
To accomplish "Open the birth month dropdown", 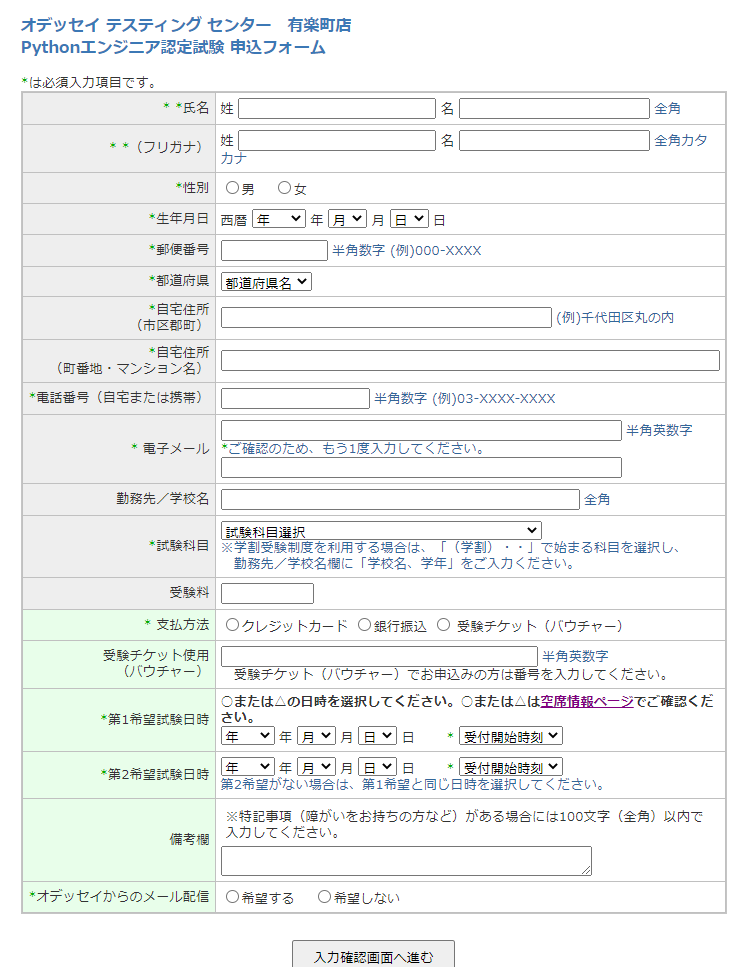I will (x=347, y=219).
